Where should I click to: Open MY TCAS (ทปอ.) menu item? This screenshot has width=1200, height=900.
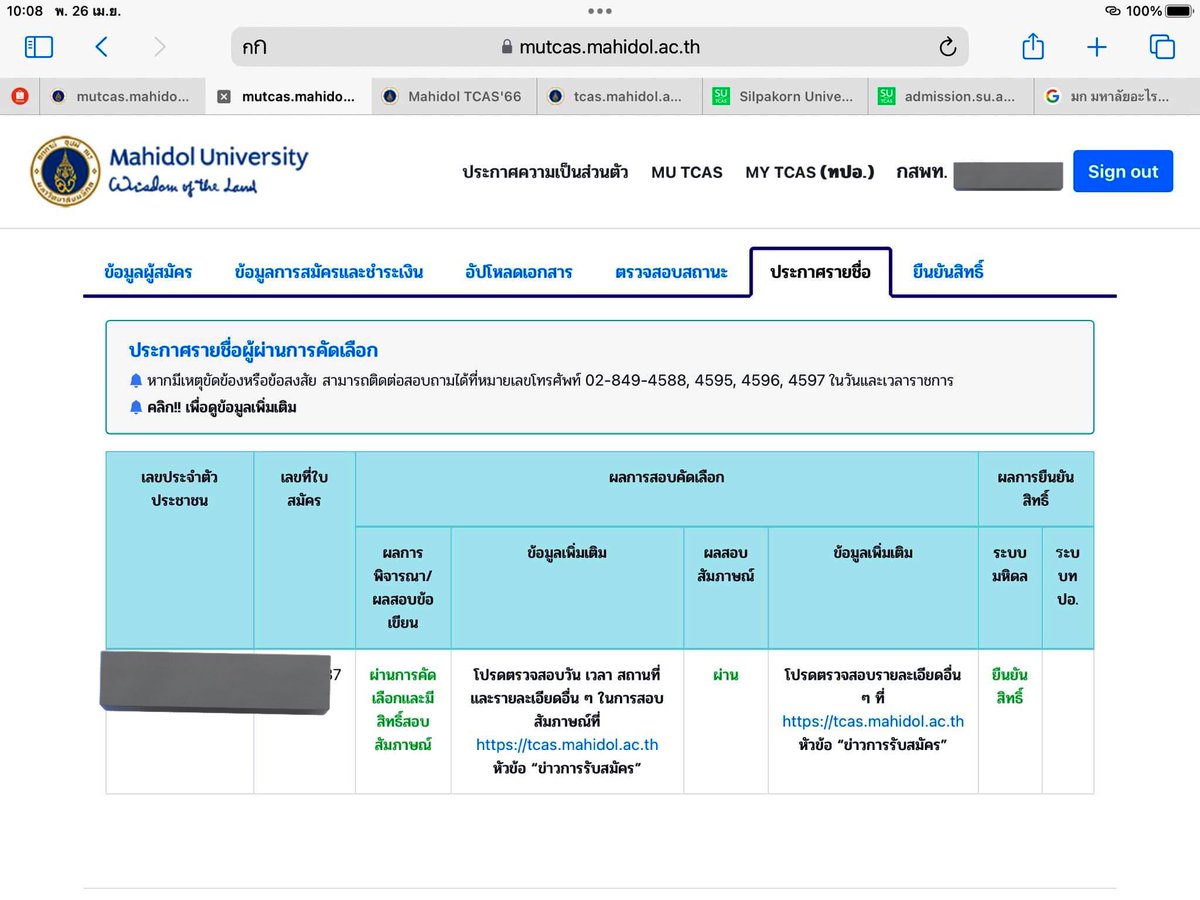pos(810,172)
